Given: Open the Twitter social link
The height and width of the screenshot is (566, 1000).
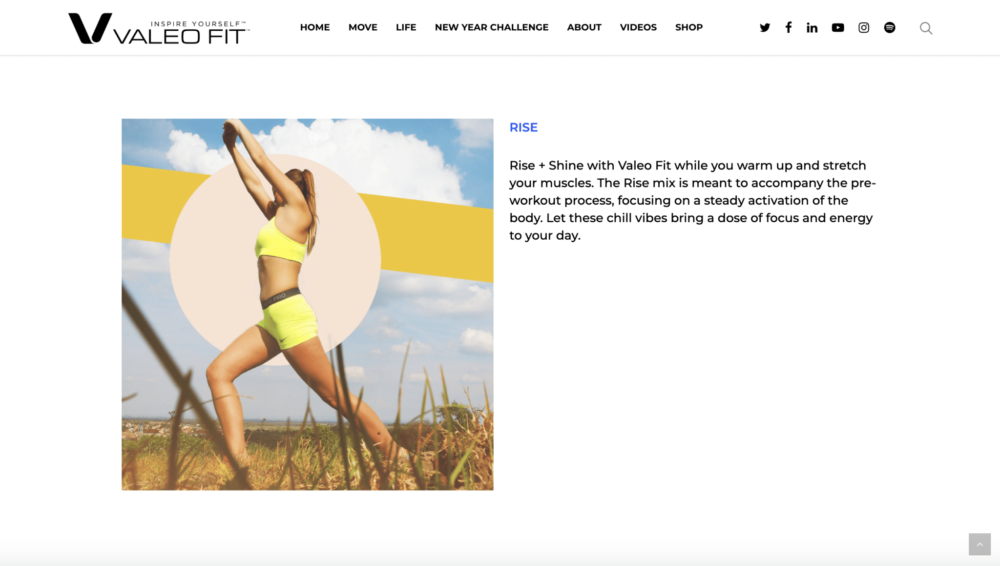Looking at the screenshot, I should 765,27.
